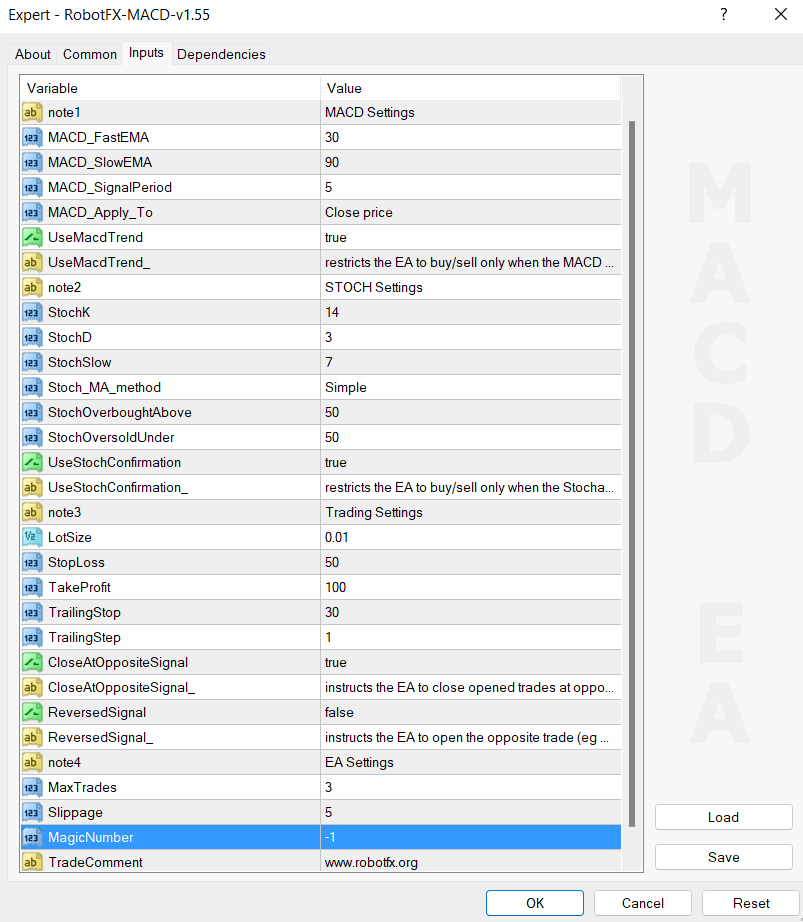Click the integer icon beside Stoch_MA_method
803x922 pixels.
pyautogui.click(x=32, y=387)
